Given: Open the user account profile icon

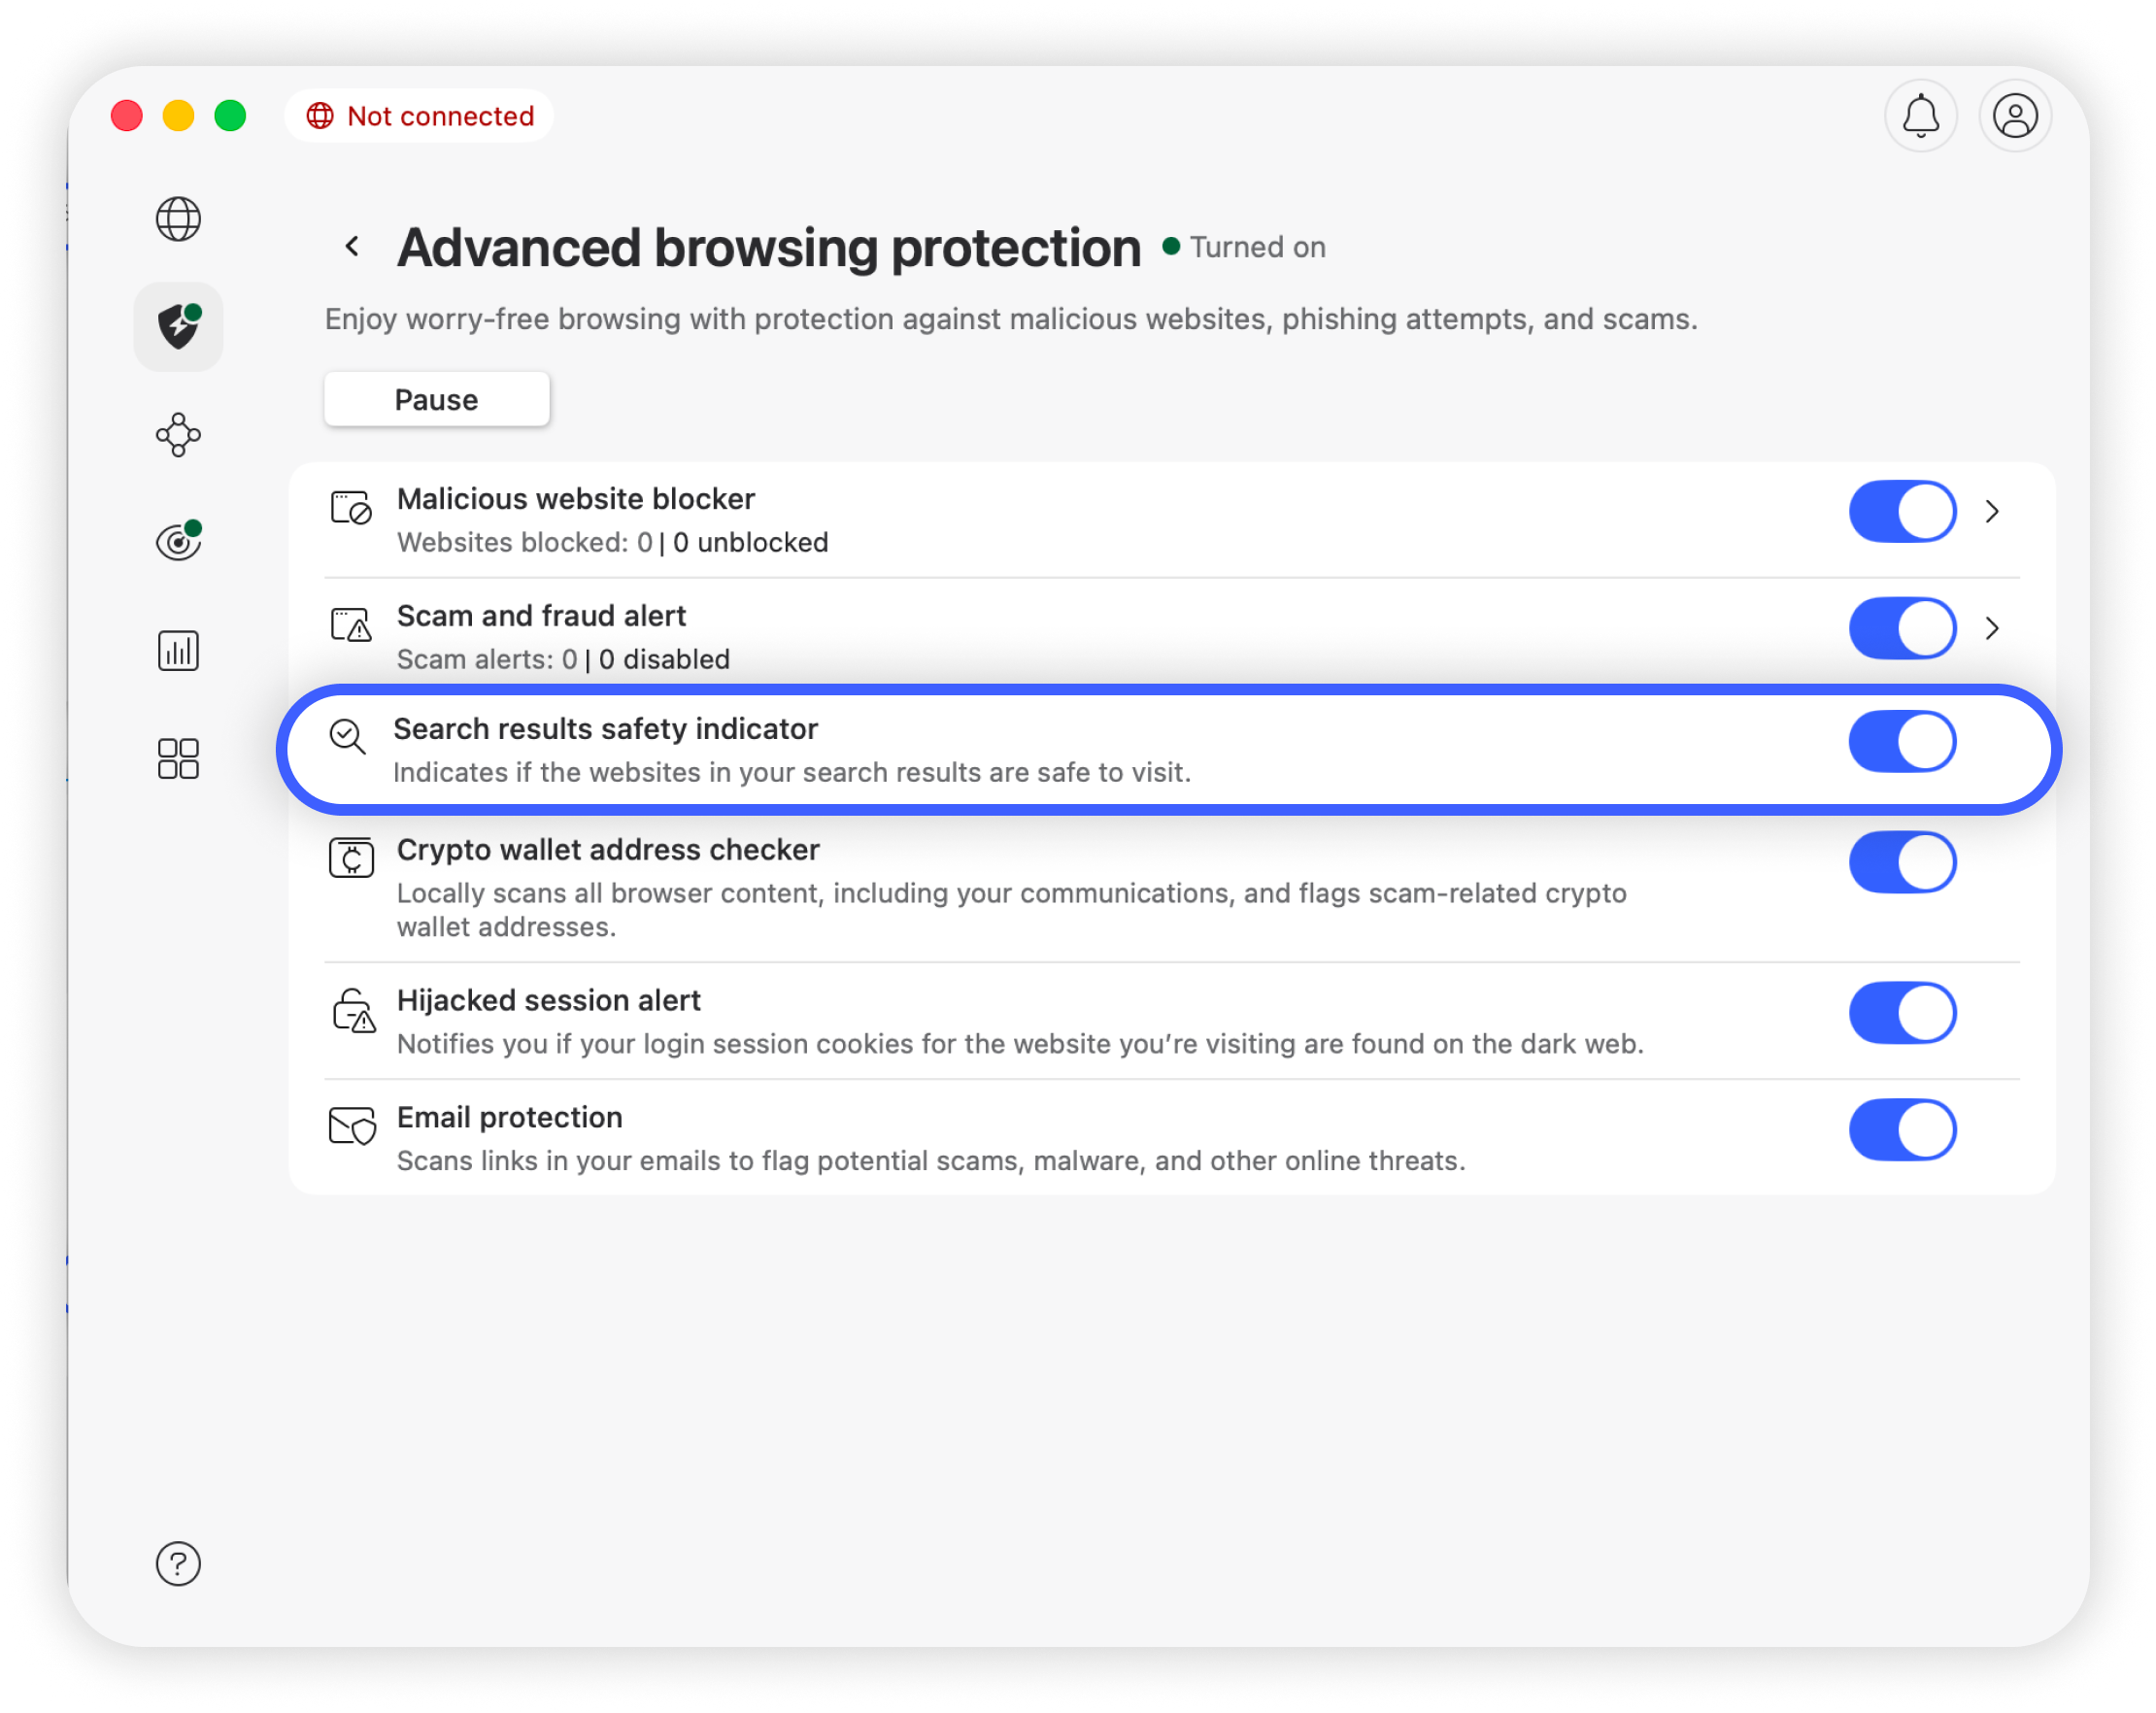Looking at the screenshot, I should coord(2015,116).
